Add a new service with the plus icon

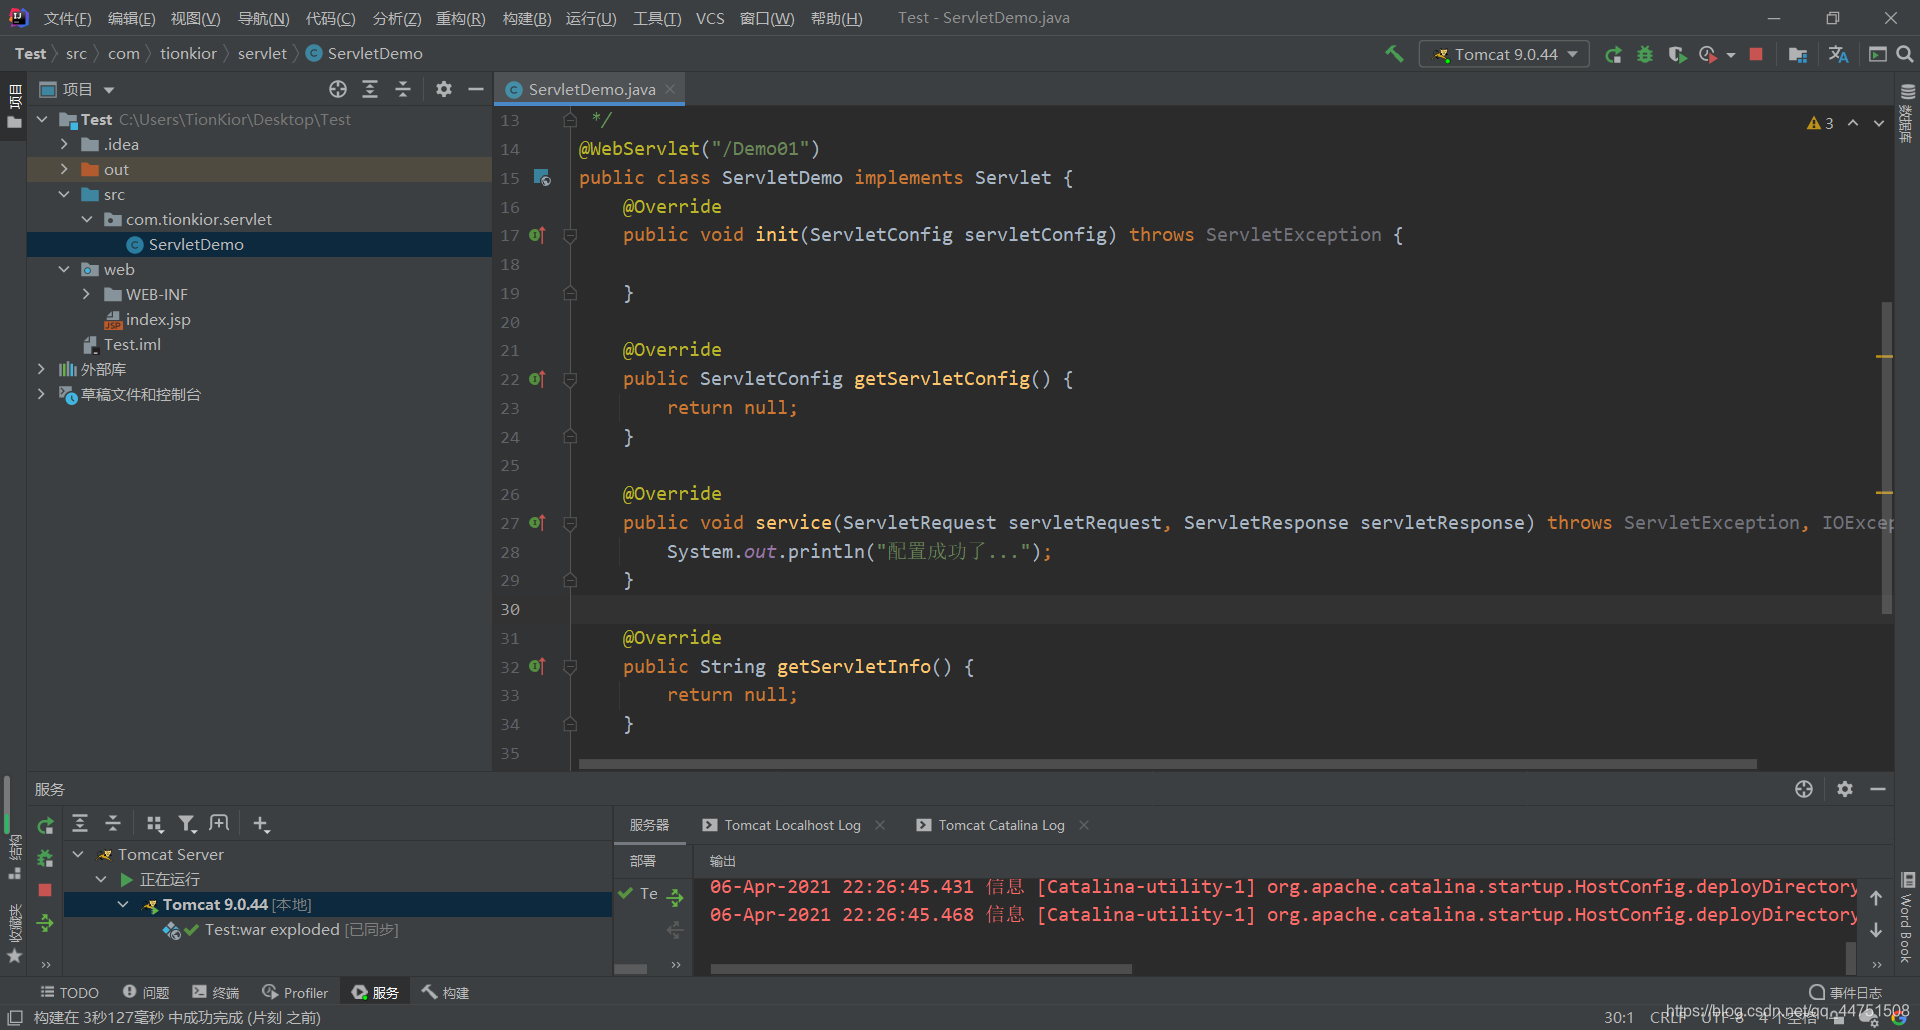[261, 823]
